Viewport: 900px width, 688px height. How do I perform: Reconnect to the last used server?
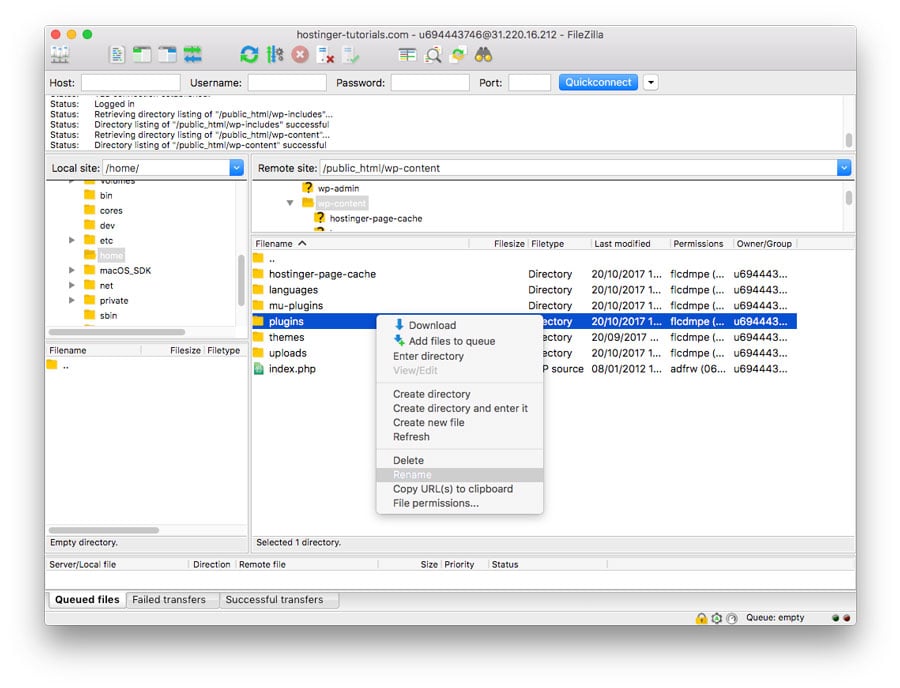350,55
